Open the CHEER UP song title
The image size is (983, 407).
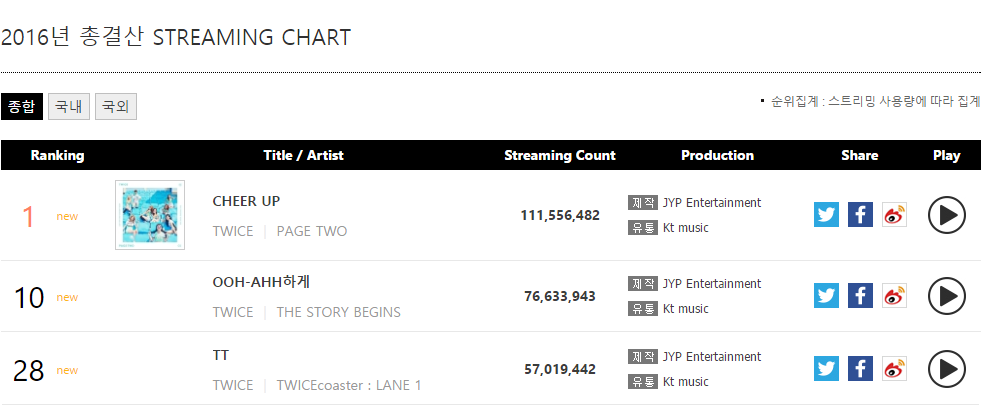(246, 201)
